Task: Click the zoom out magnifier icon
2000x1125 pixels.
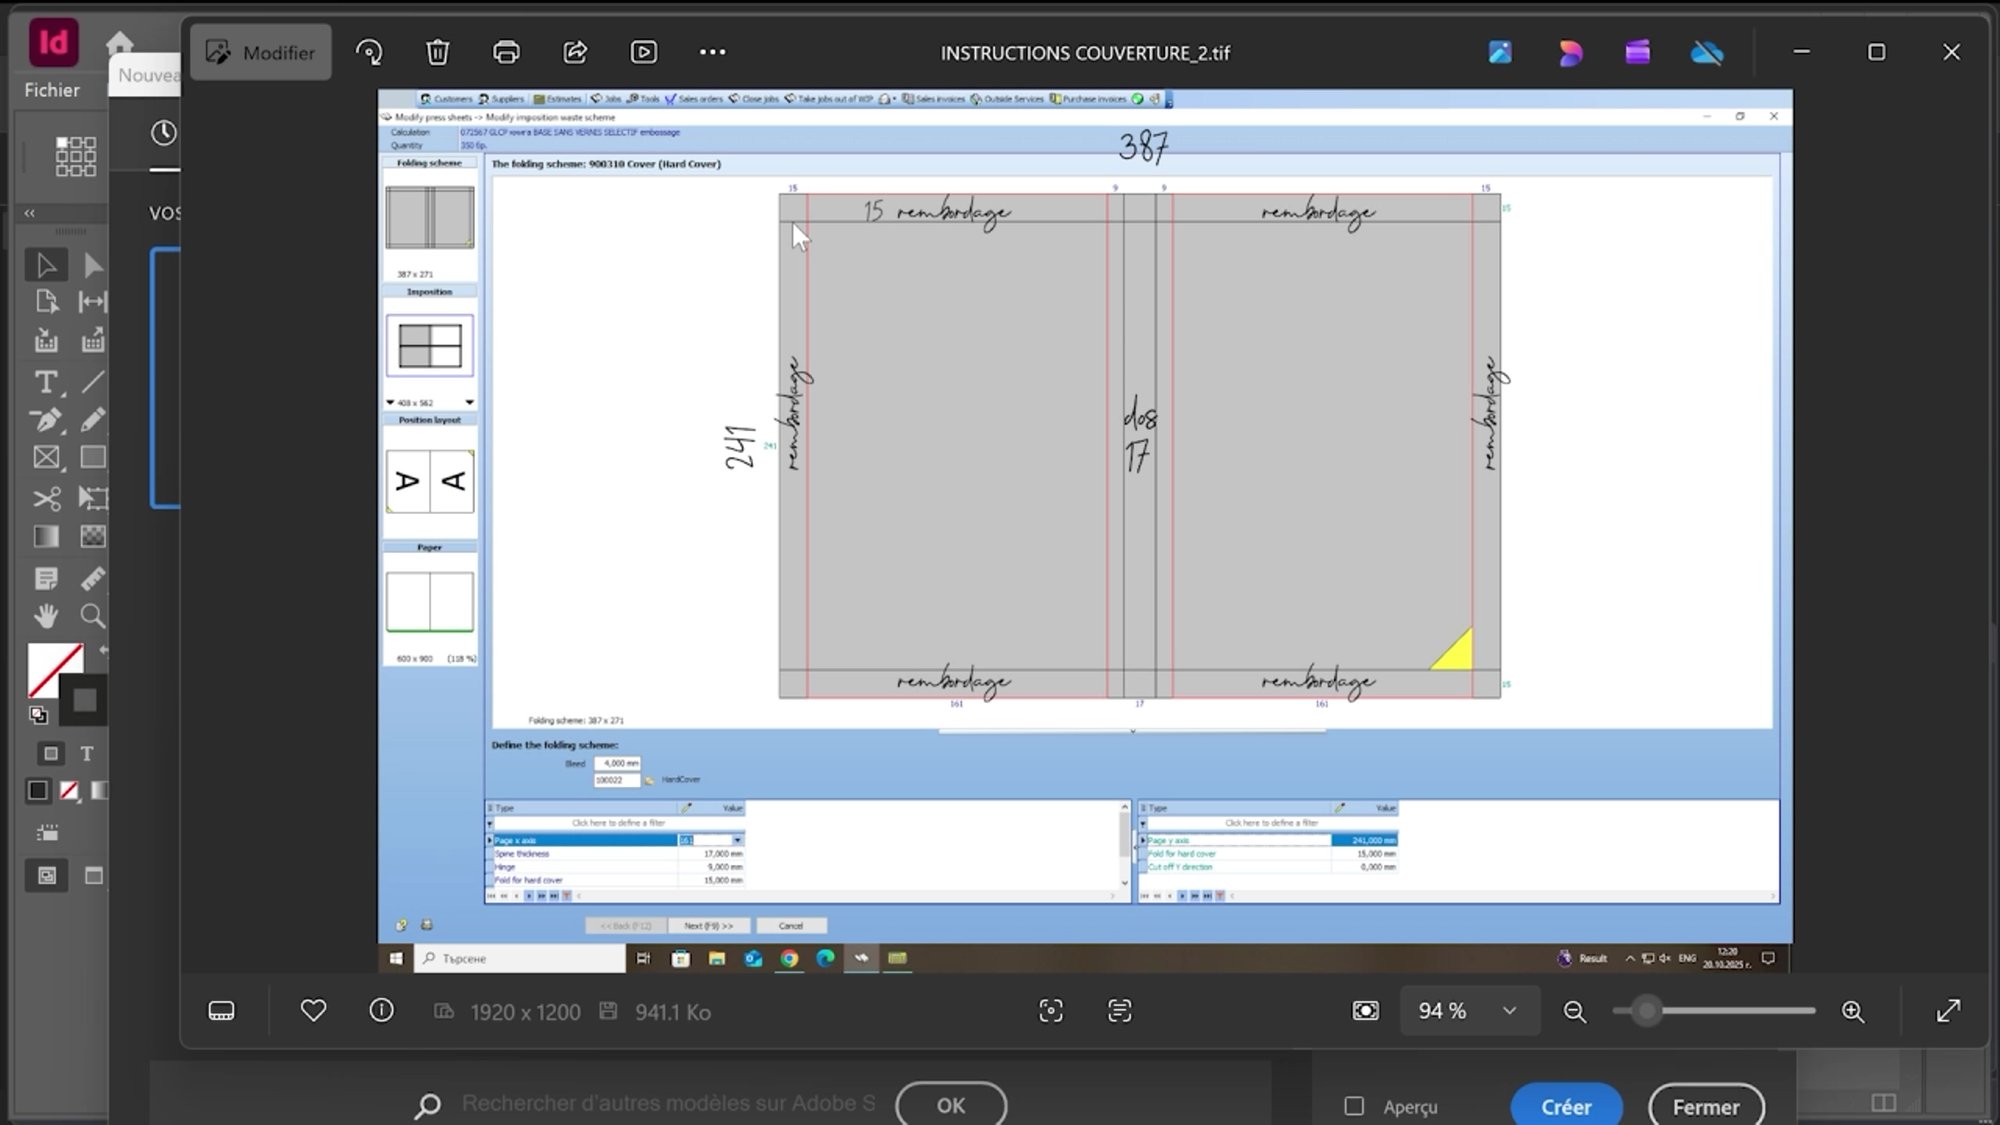Action: pyautogui.click(x=1574, y=1011)
